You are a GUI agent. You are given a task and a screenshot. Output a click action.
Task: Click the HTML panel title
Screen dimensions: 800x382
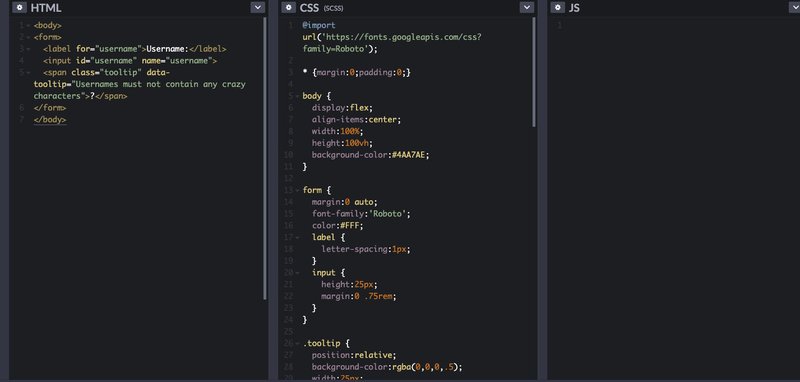point(46,8)
